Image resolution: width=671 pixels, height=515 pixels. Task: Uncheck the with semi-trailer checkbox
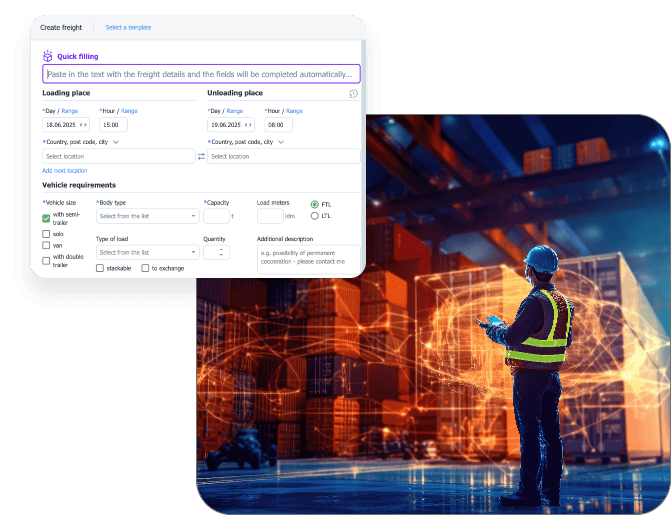(x=46, y=218)
